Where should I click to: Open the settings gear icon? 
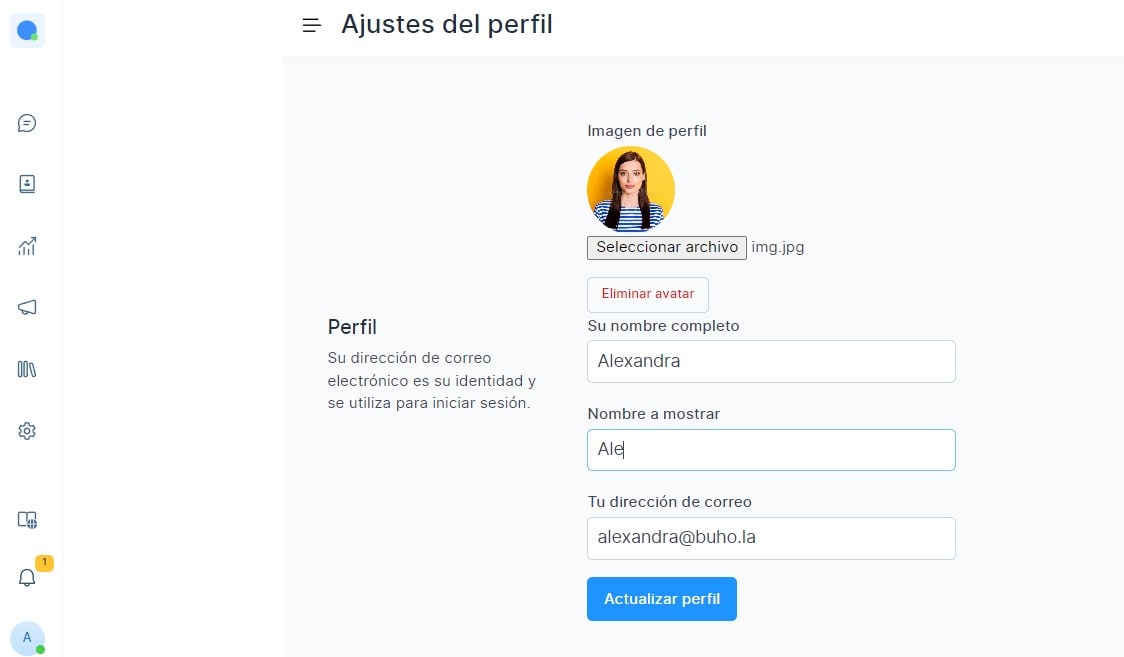tap(28, 431)
